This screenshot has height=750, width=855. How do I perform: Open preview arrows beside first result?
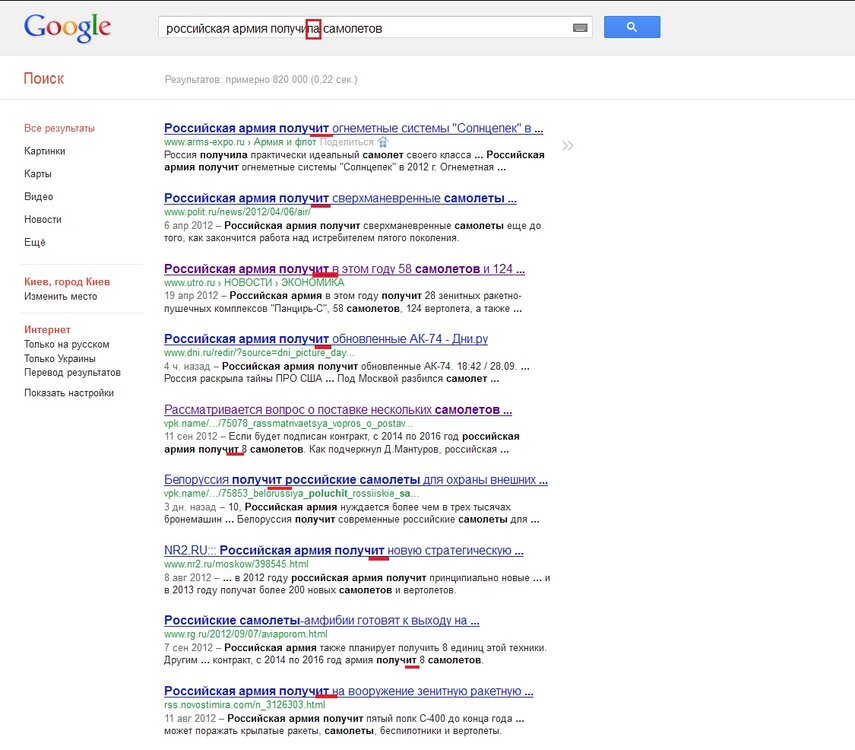tap(568, 146)
